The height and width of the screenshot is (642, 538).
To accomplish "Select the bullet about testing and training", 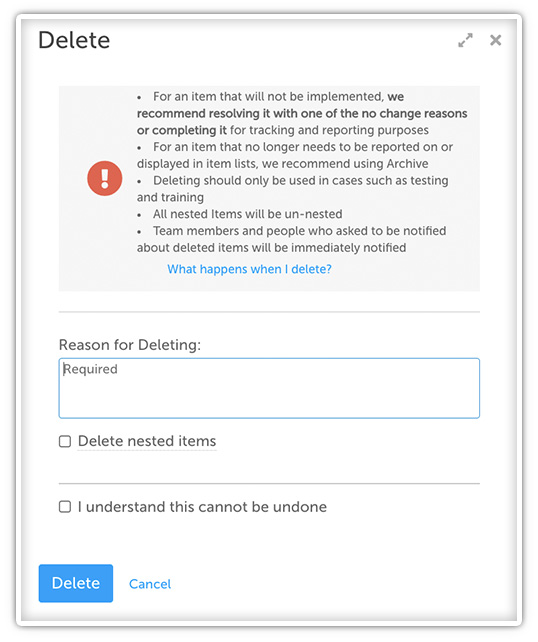I will 293,189.
